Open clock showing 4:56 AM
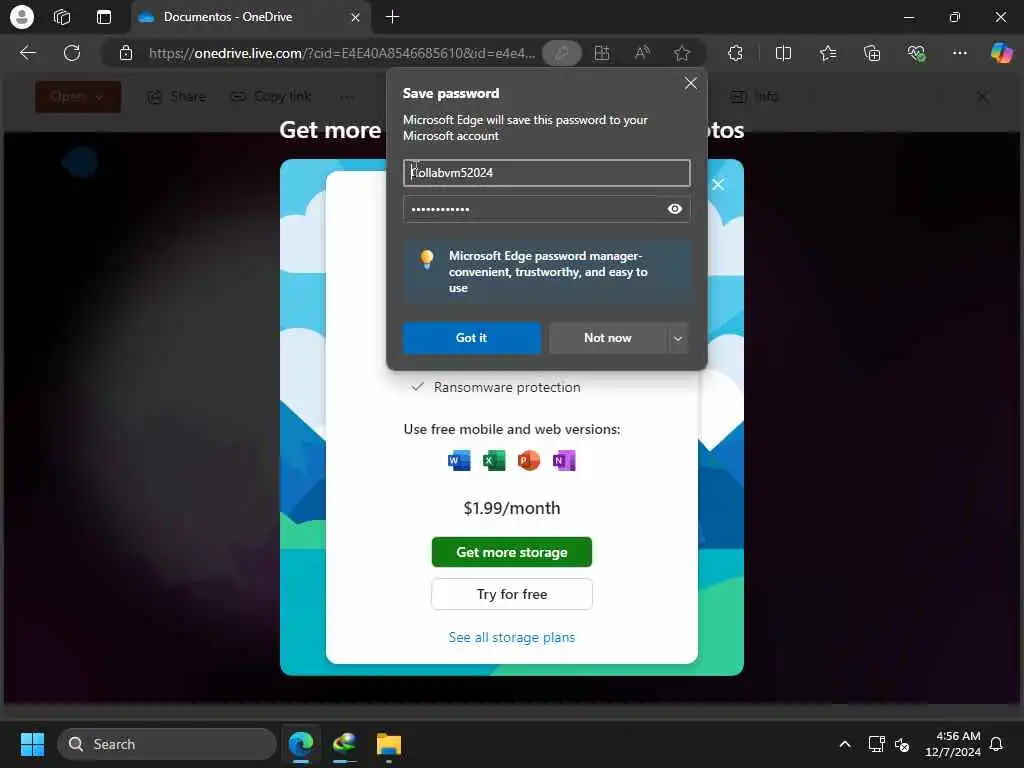Viewport: 1024px width, 768px height. tap(953, 744)
